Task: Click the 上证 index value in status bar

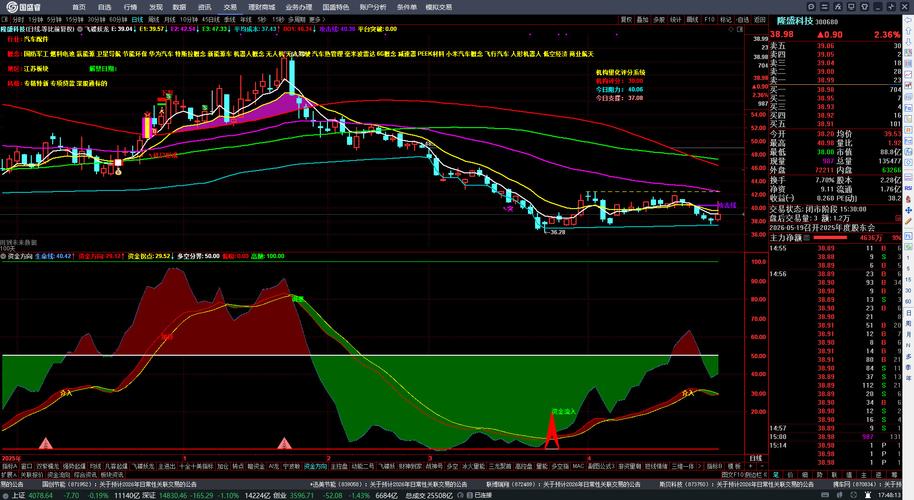Action: (40, 495)
